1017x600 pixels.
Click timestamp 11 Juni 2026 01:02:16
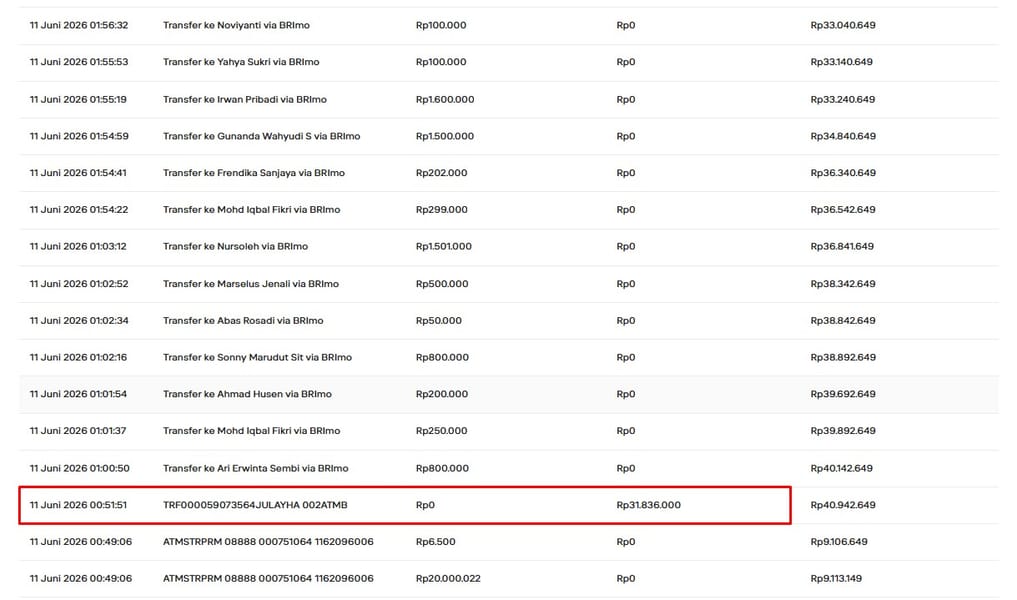coord(78,357)
